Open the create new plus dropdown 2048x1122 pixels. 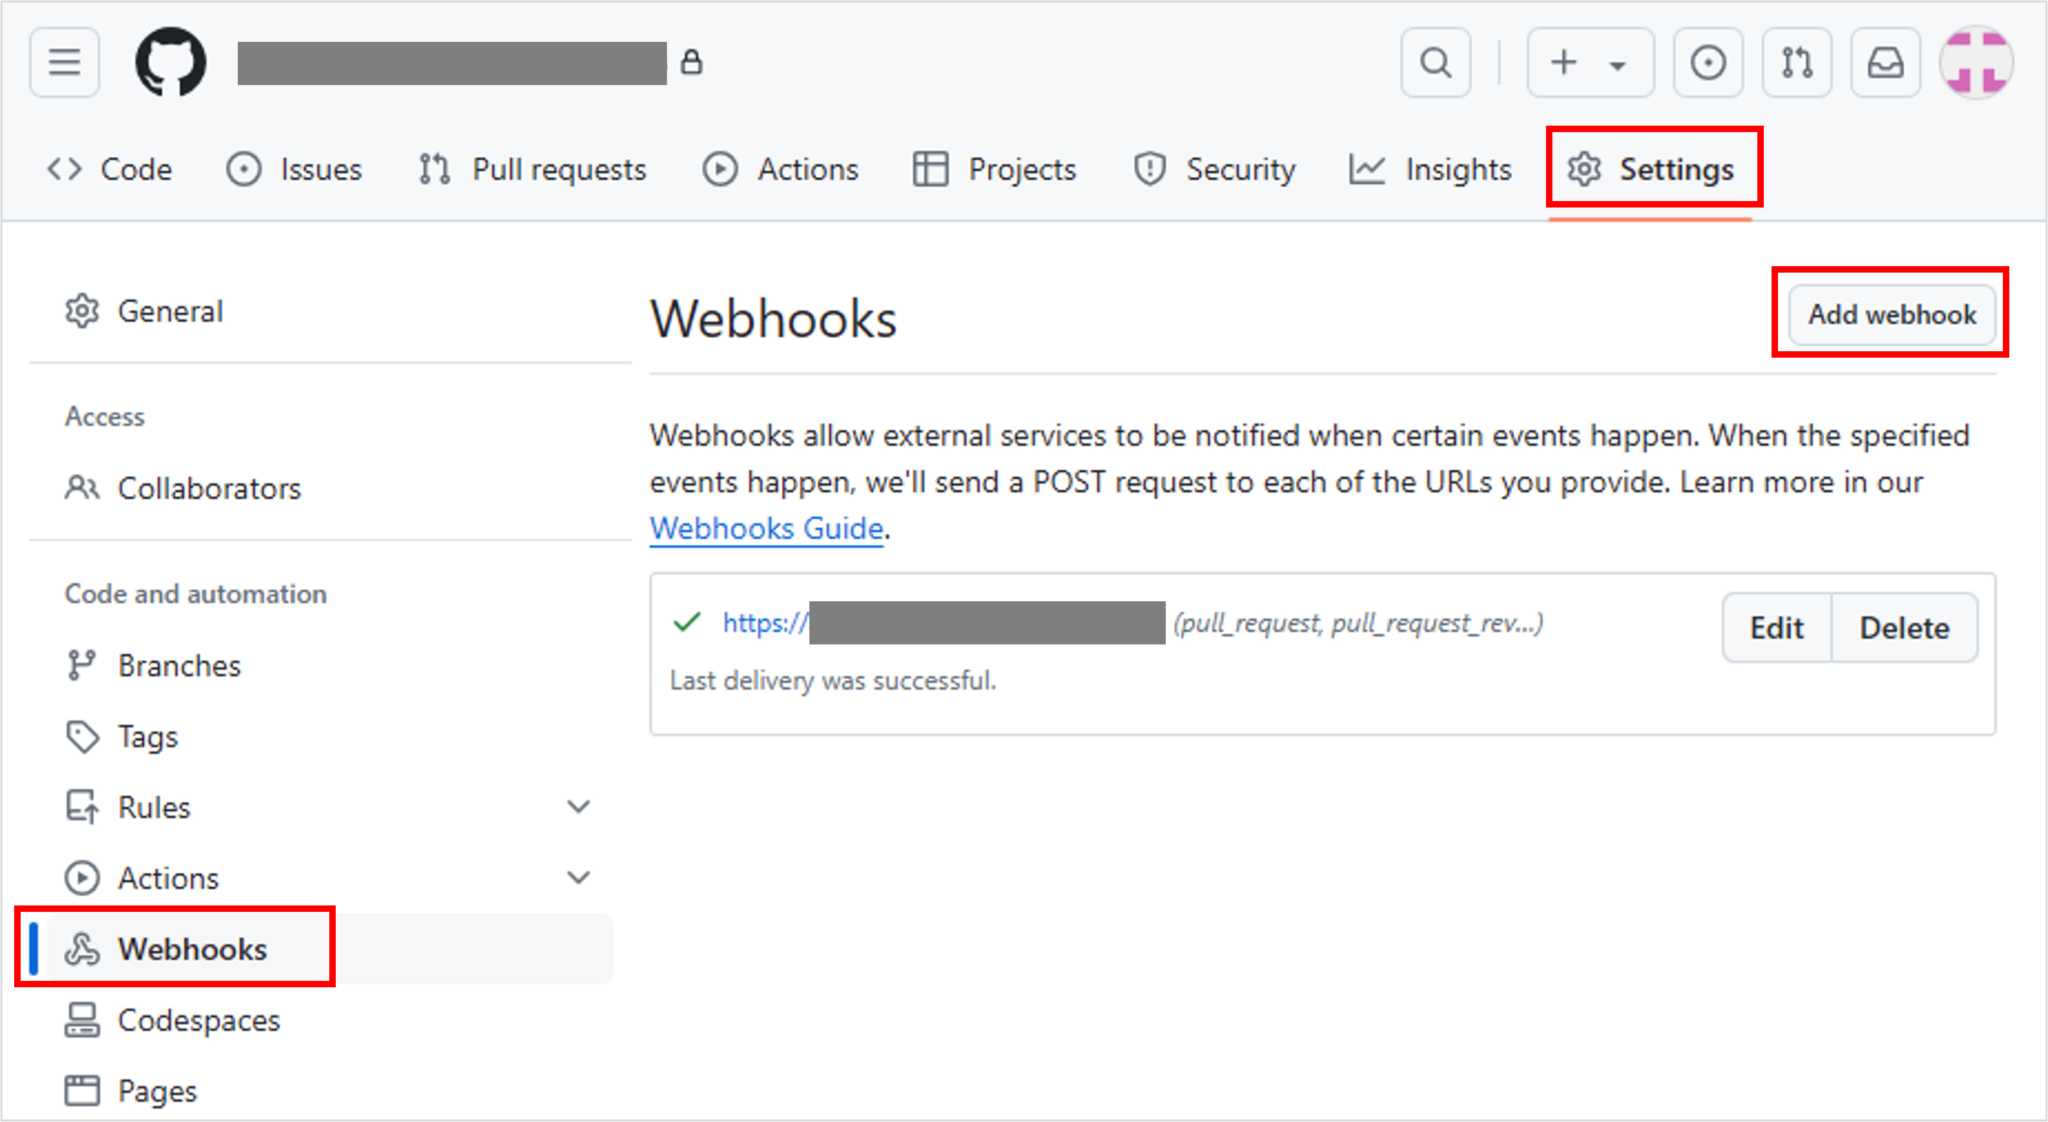point(1589,63)
